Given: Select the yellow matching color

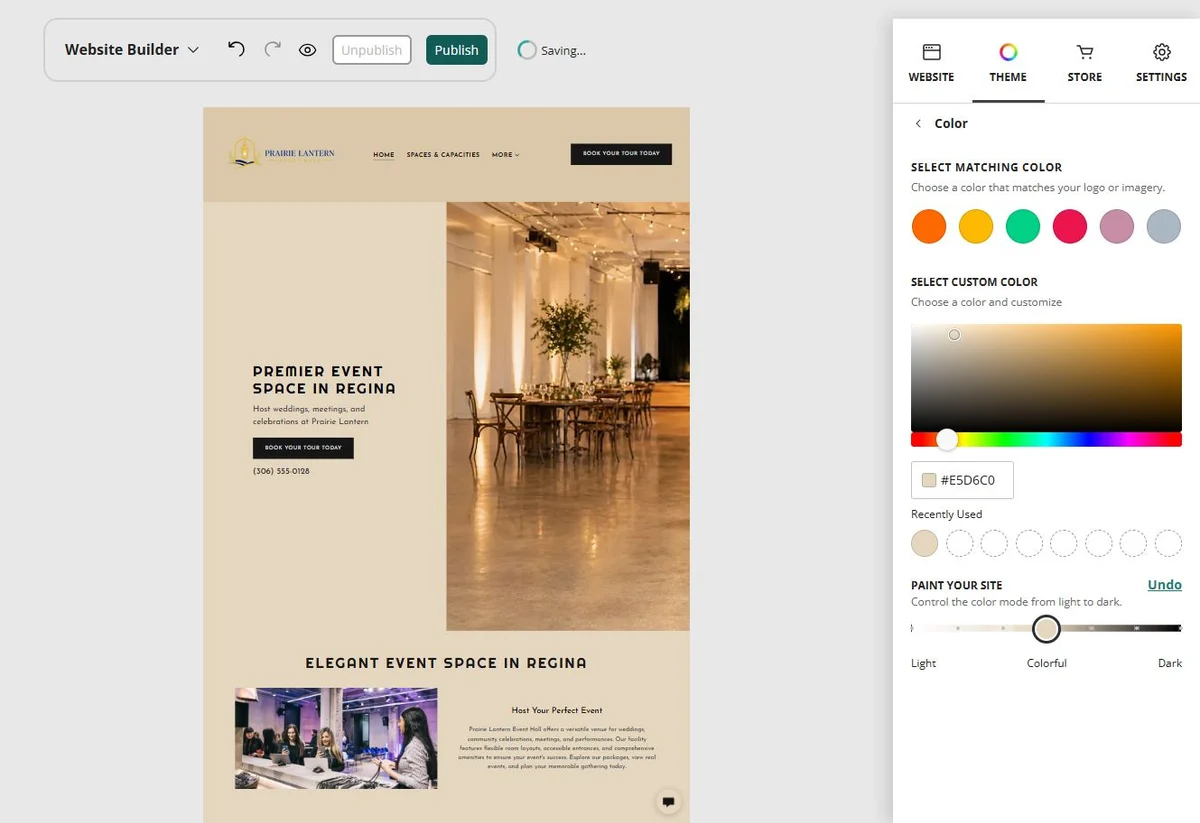Looking at the screenshot, I should tap(976, 226).
